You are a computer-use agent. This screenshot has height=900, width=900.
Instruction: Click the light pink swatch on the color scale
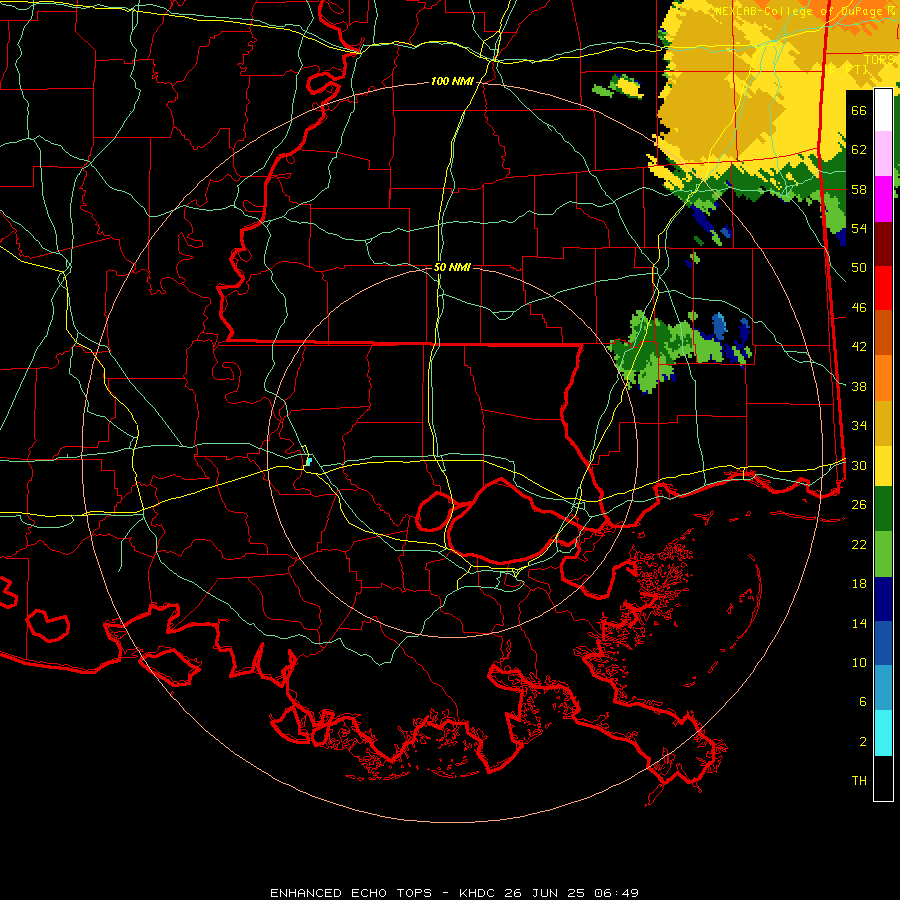click(883, 154)
